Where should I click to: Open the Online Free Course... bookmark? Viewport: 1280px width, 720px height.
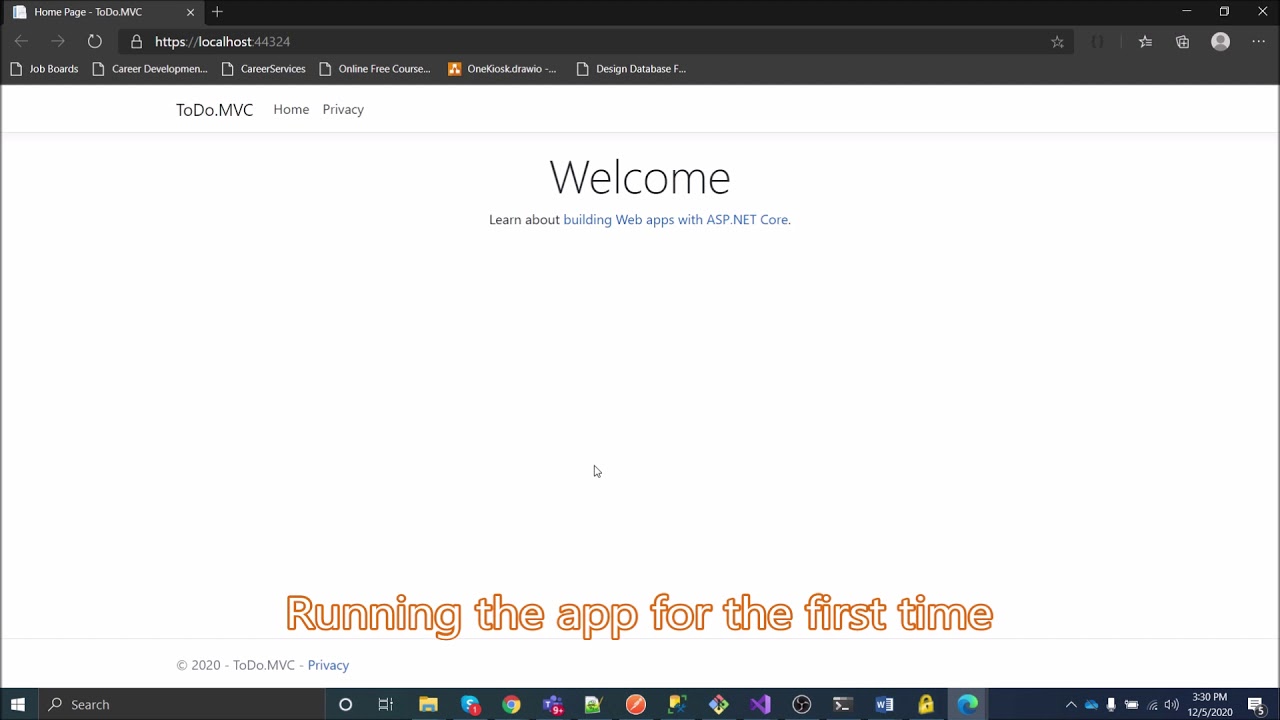click(375, 69)
